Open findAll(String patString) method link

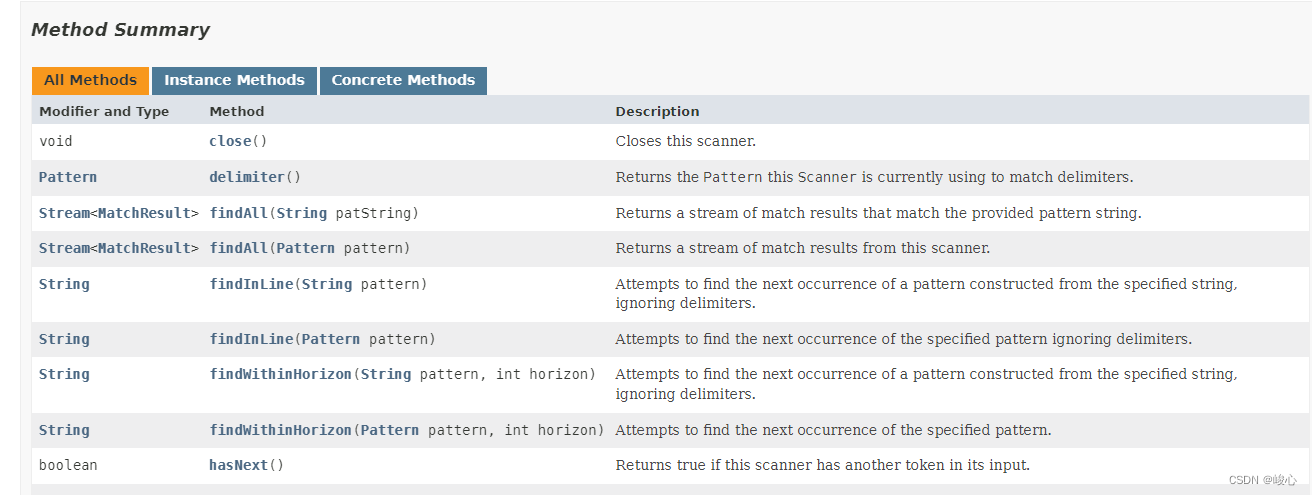(x=238, y=213)
